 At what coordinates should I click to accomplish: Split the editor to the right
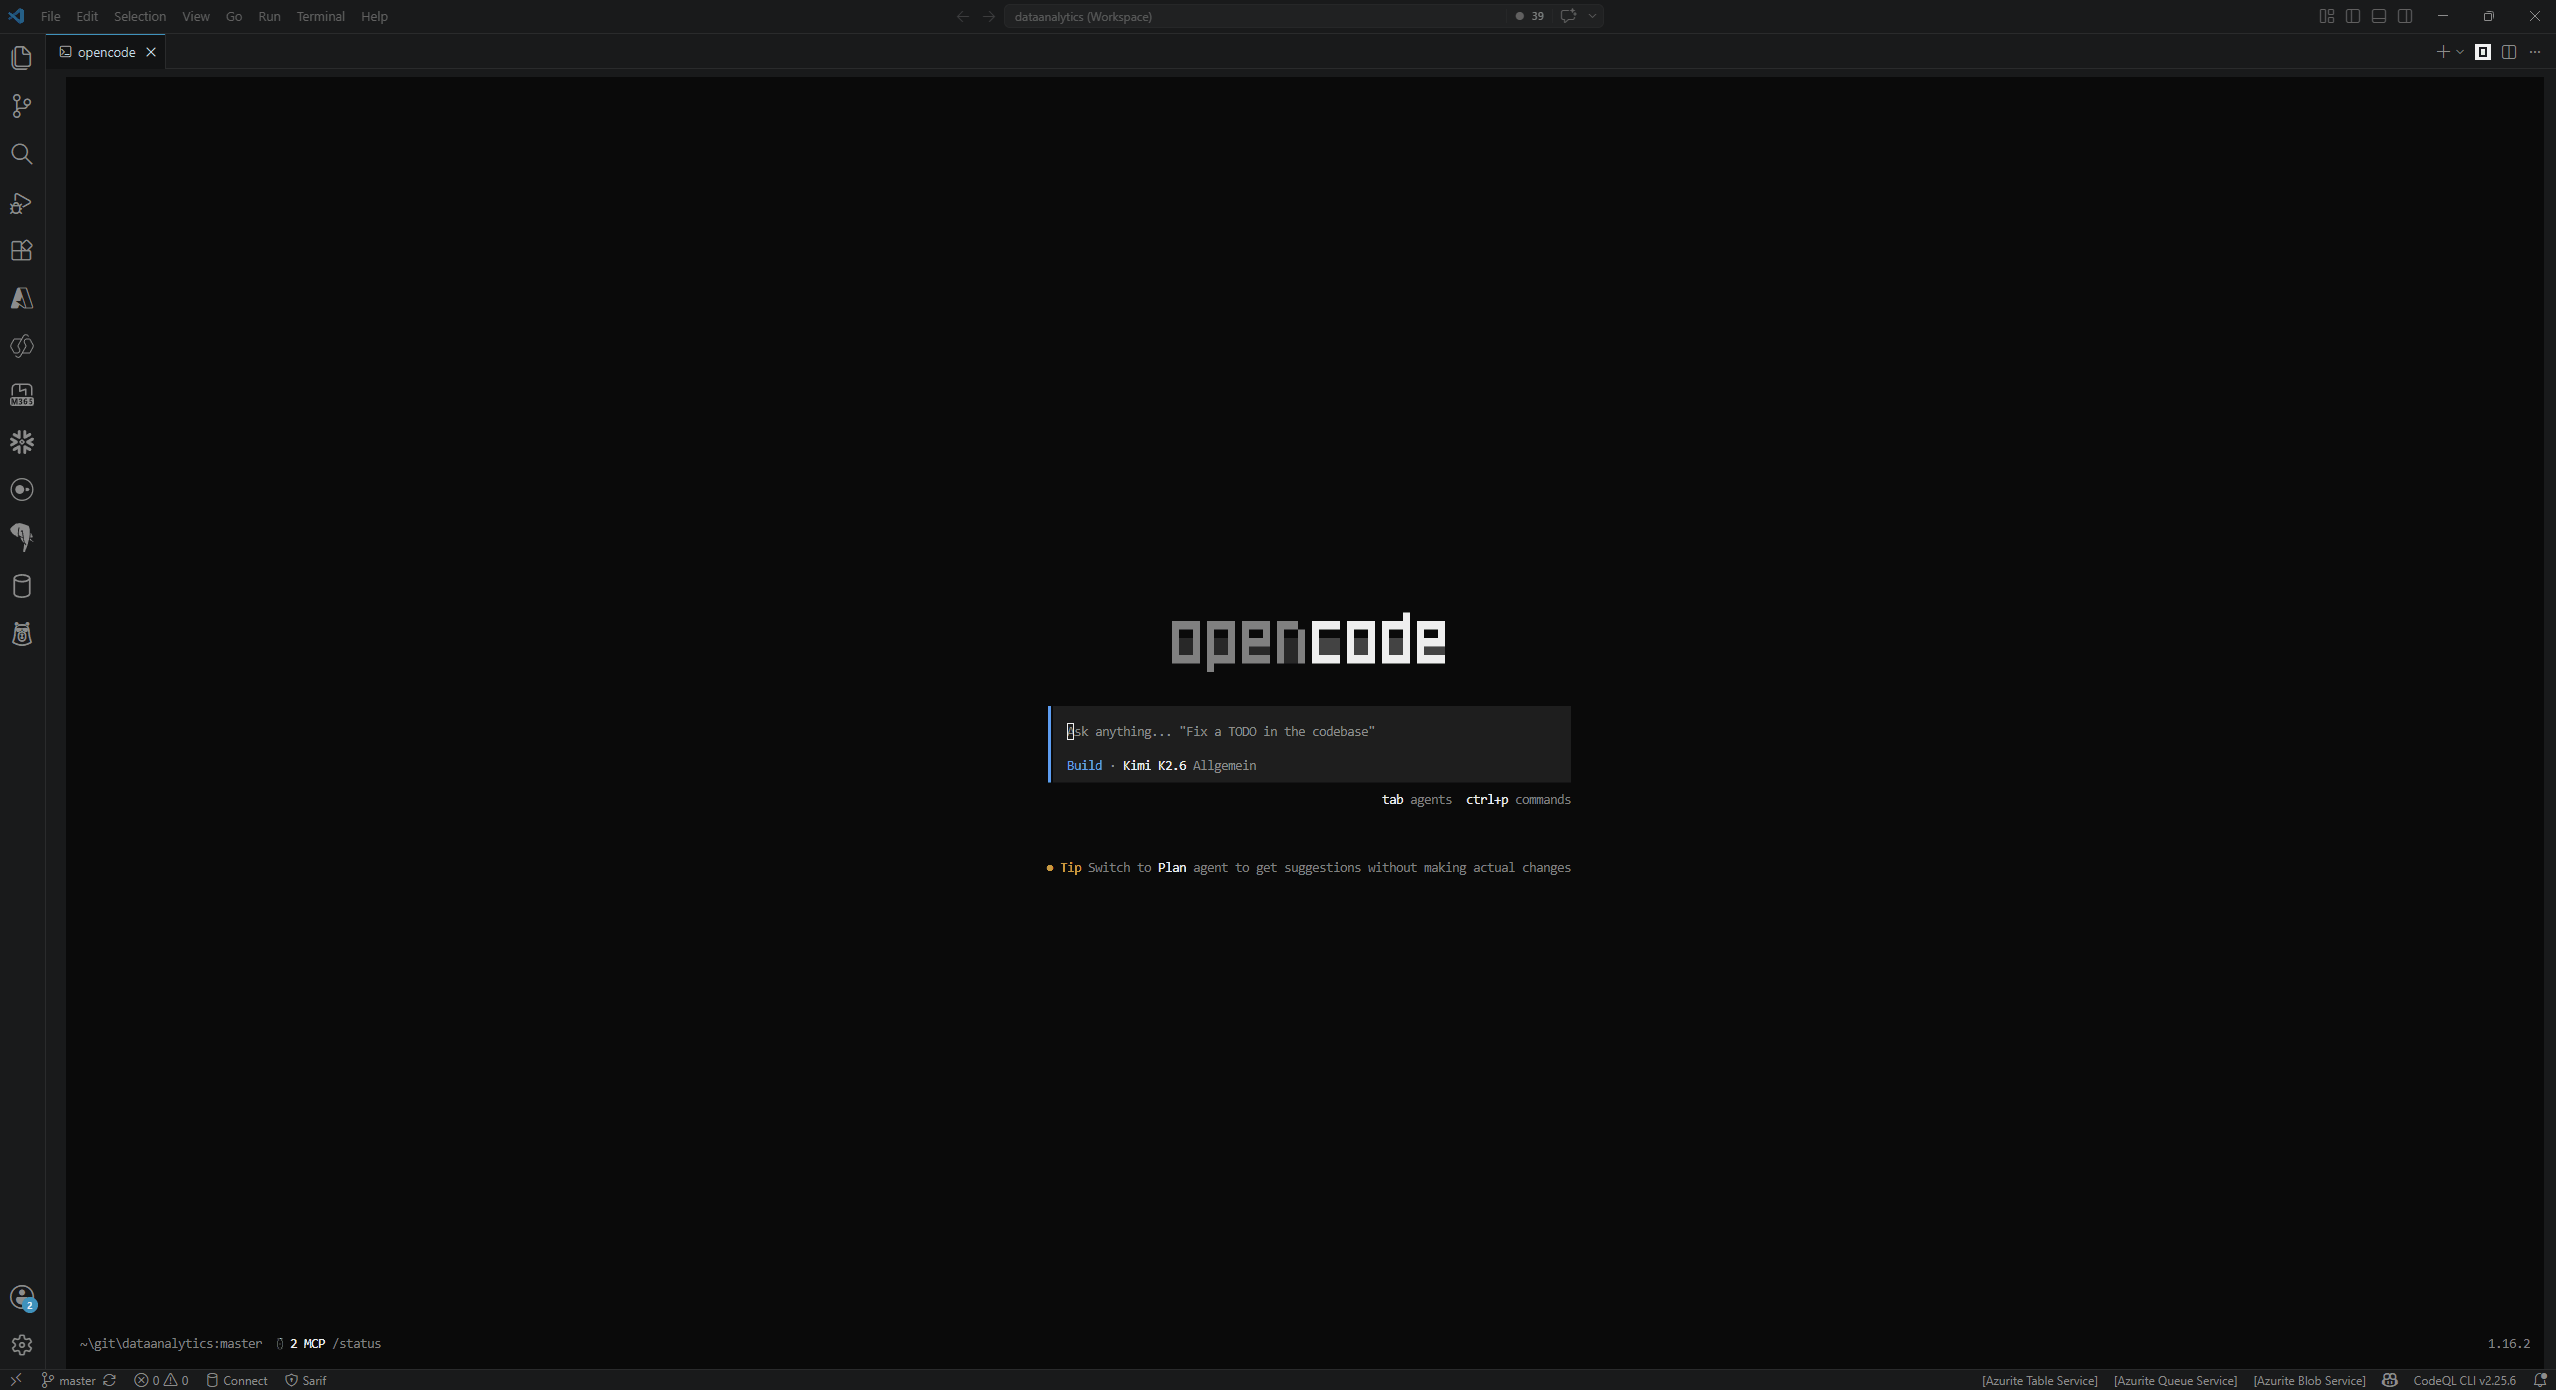click(x=2509, y=52)
